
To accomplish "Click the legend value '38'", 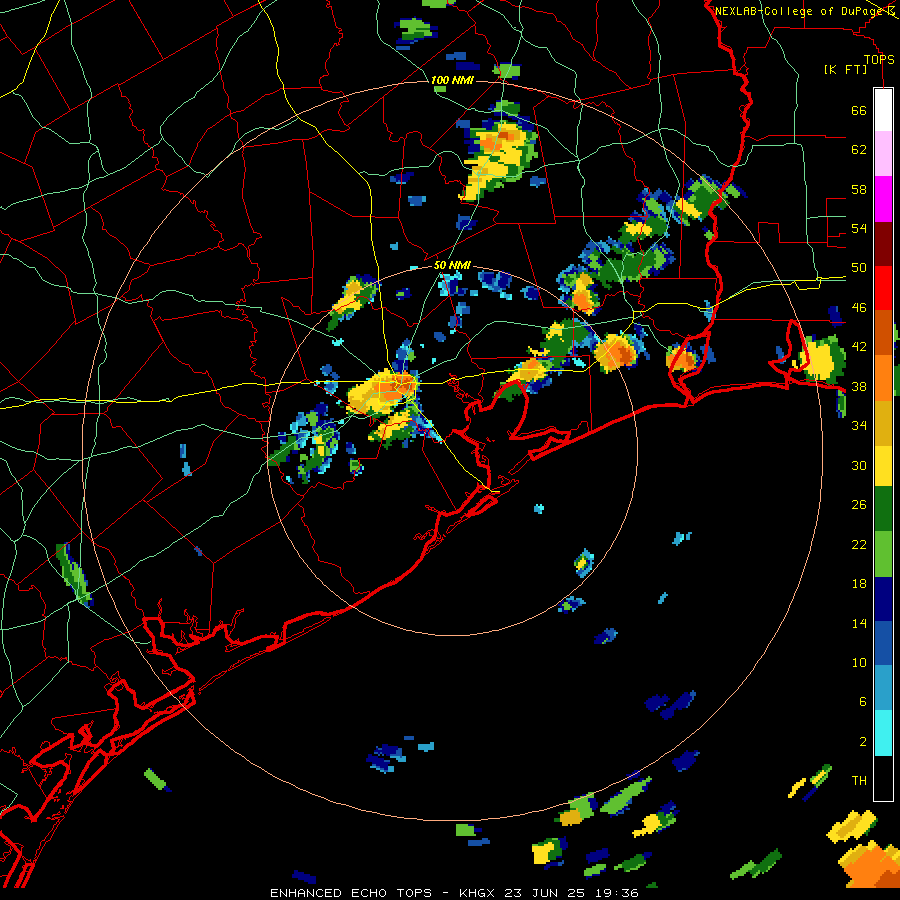I will pos(859,386).
